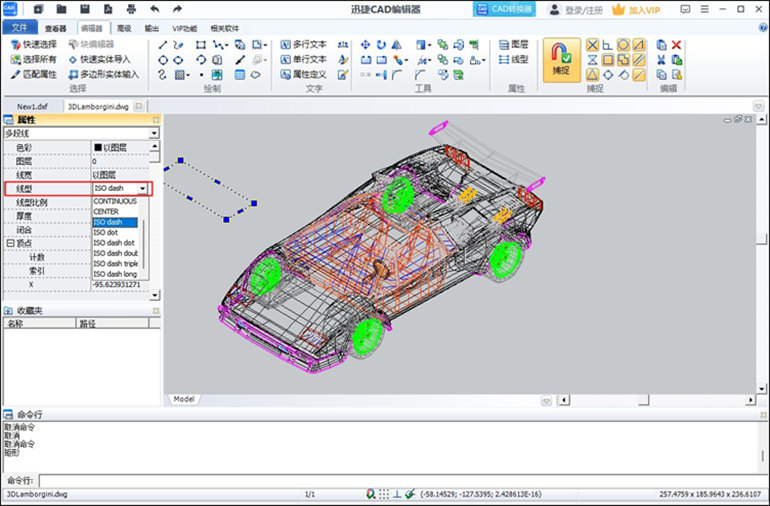Image resolution: width=770 pixels, height=506 pixels.
Task: Click Select All (选择所有)
Action: point(34,59)
